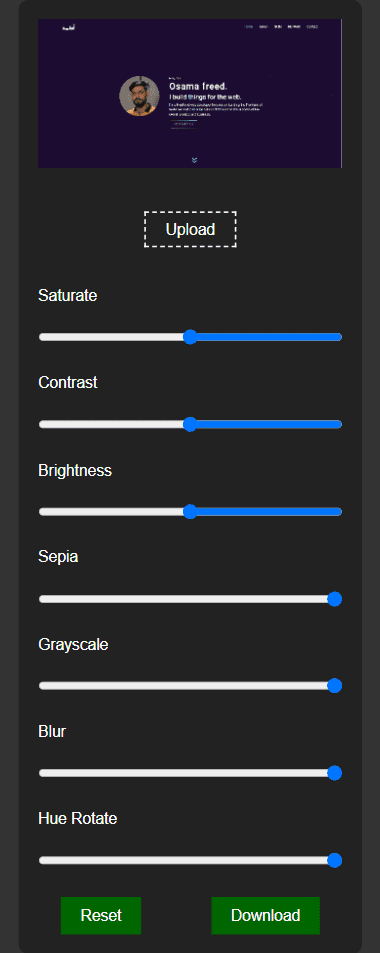Click the Saturate slider handle

click(x=190, y=337)
